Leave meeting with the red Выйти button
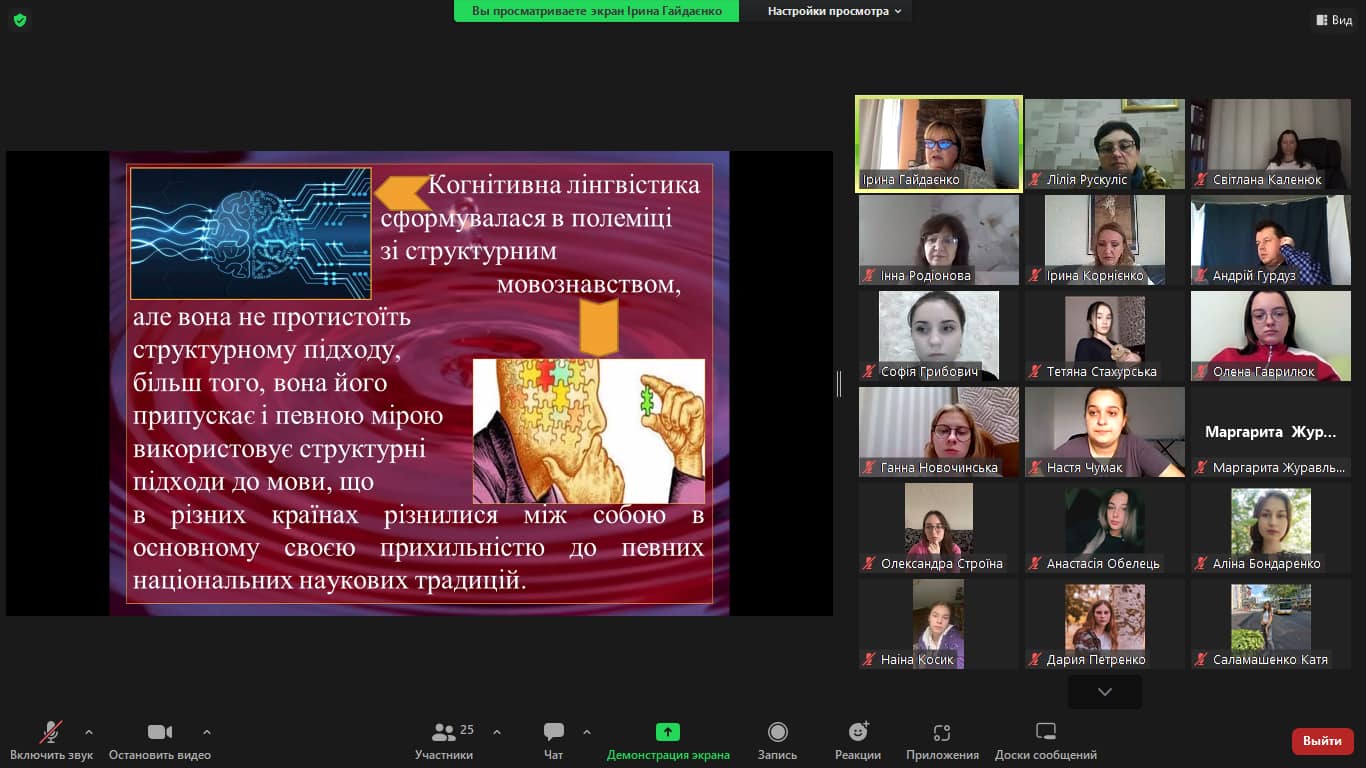 pos(1322,741)
